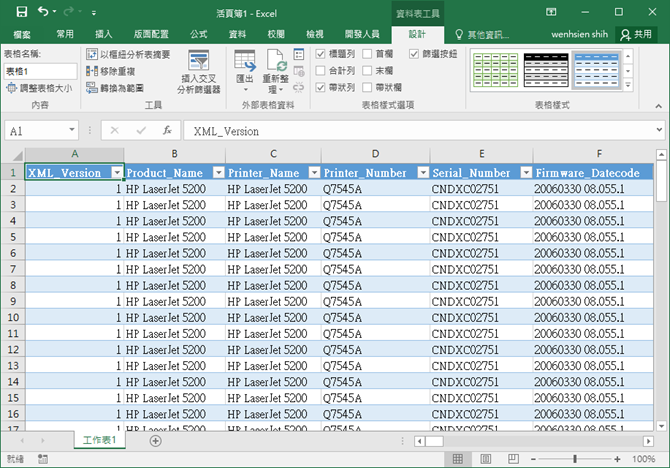Image resolution: width=670 pixels, height=468 pixels.
Task: Switch to the 版面配置 tab
Action: click(x=151, y=34)
